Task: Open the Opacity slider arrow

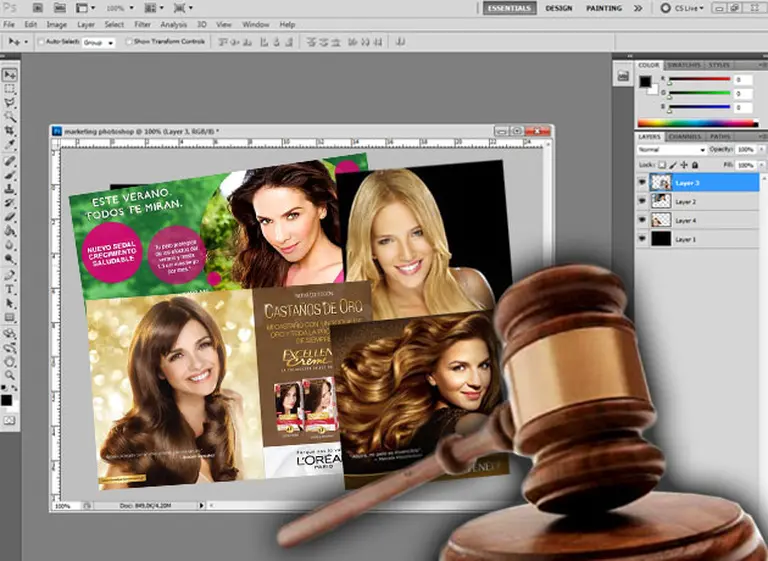Action: [761, 149]
